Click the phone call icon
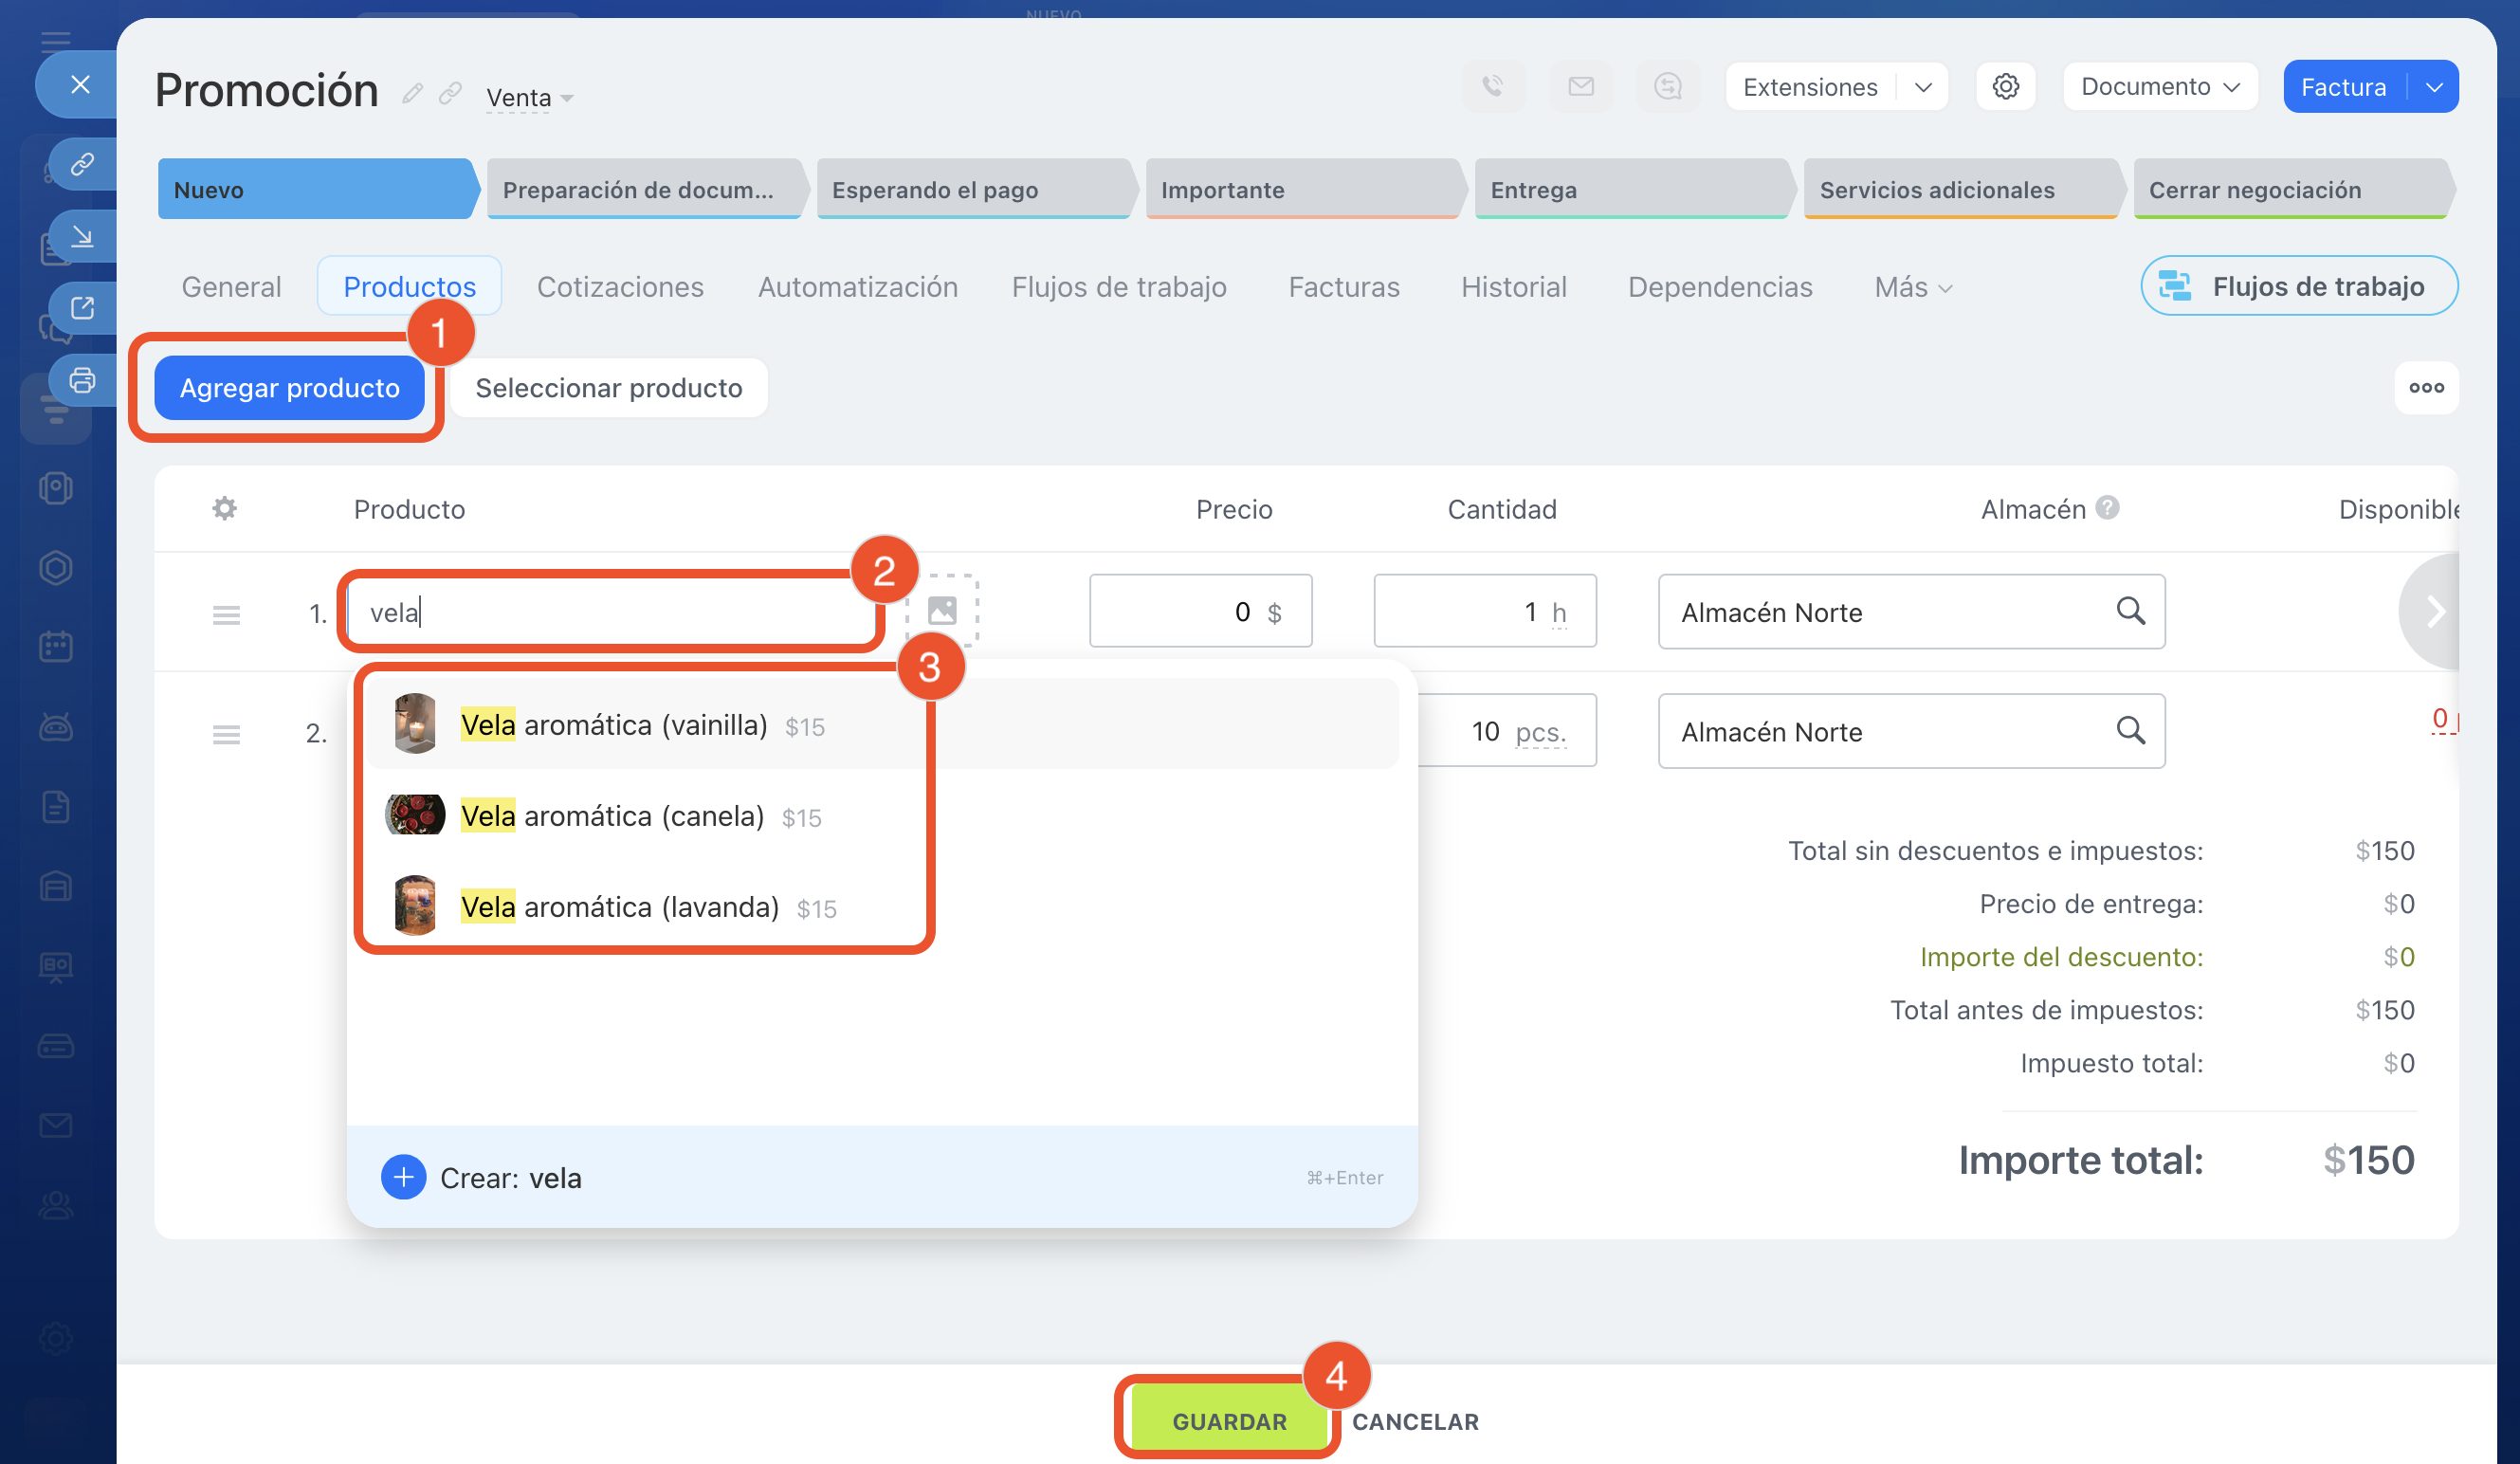Viewport: 2520px width, 1464px height. 1492,87
